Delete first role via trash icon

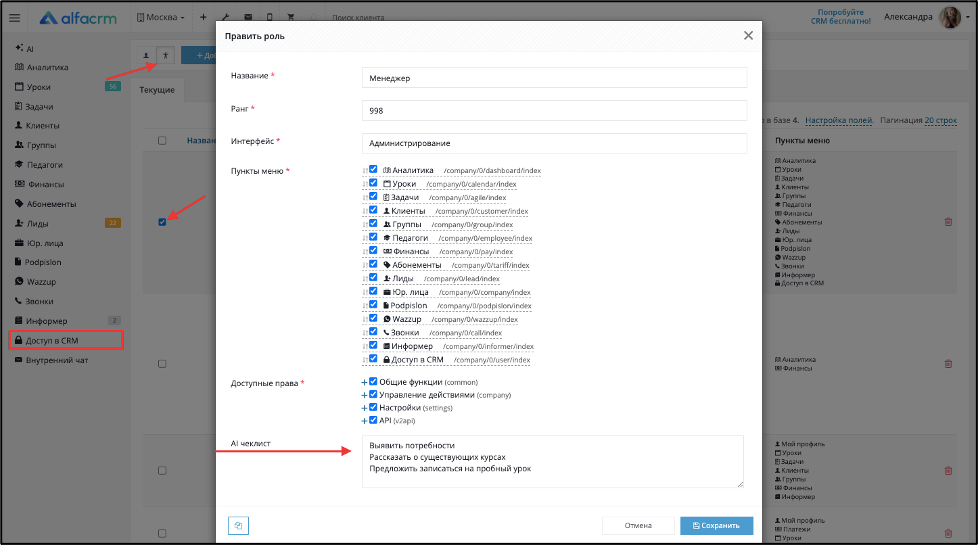click(x=948, y=222)
